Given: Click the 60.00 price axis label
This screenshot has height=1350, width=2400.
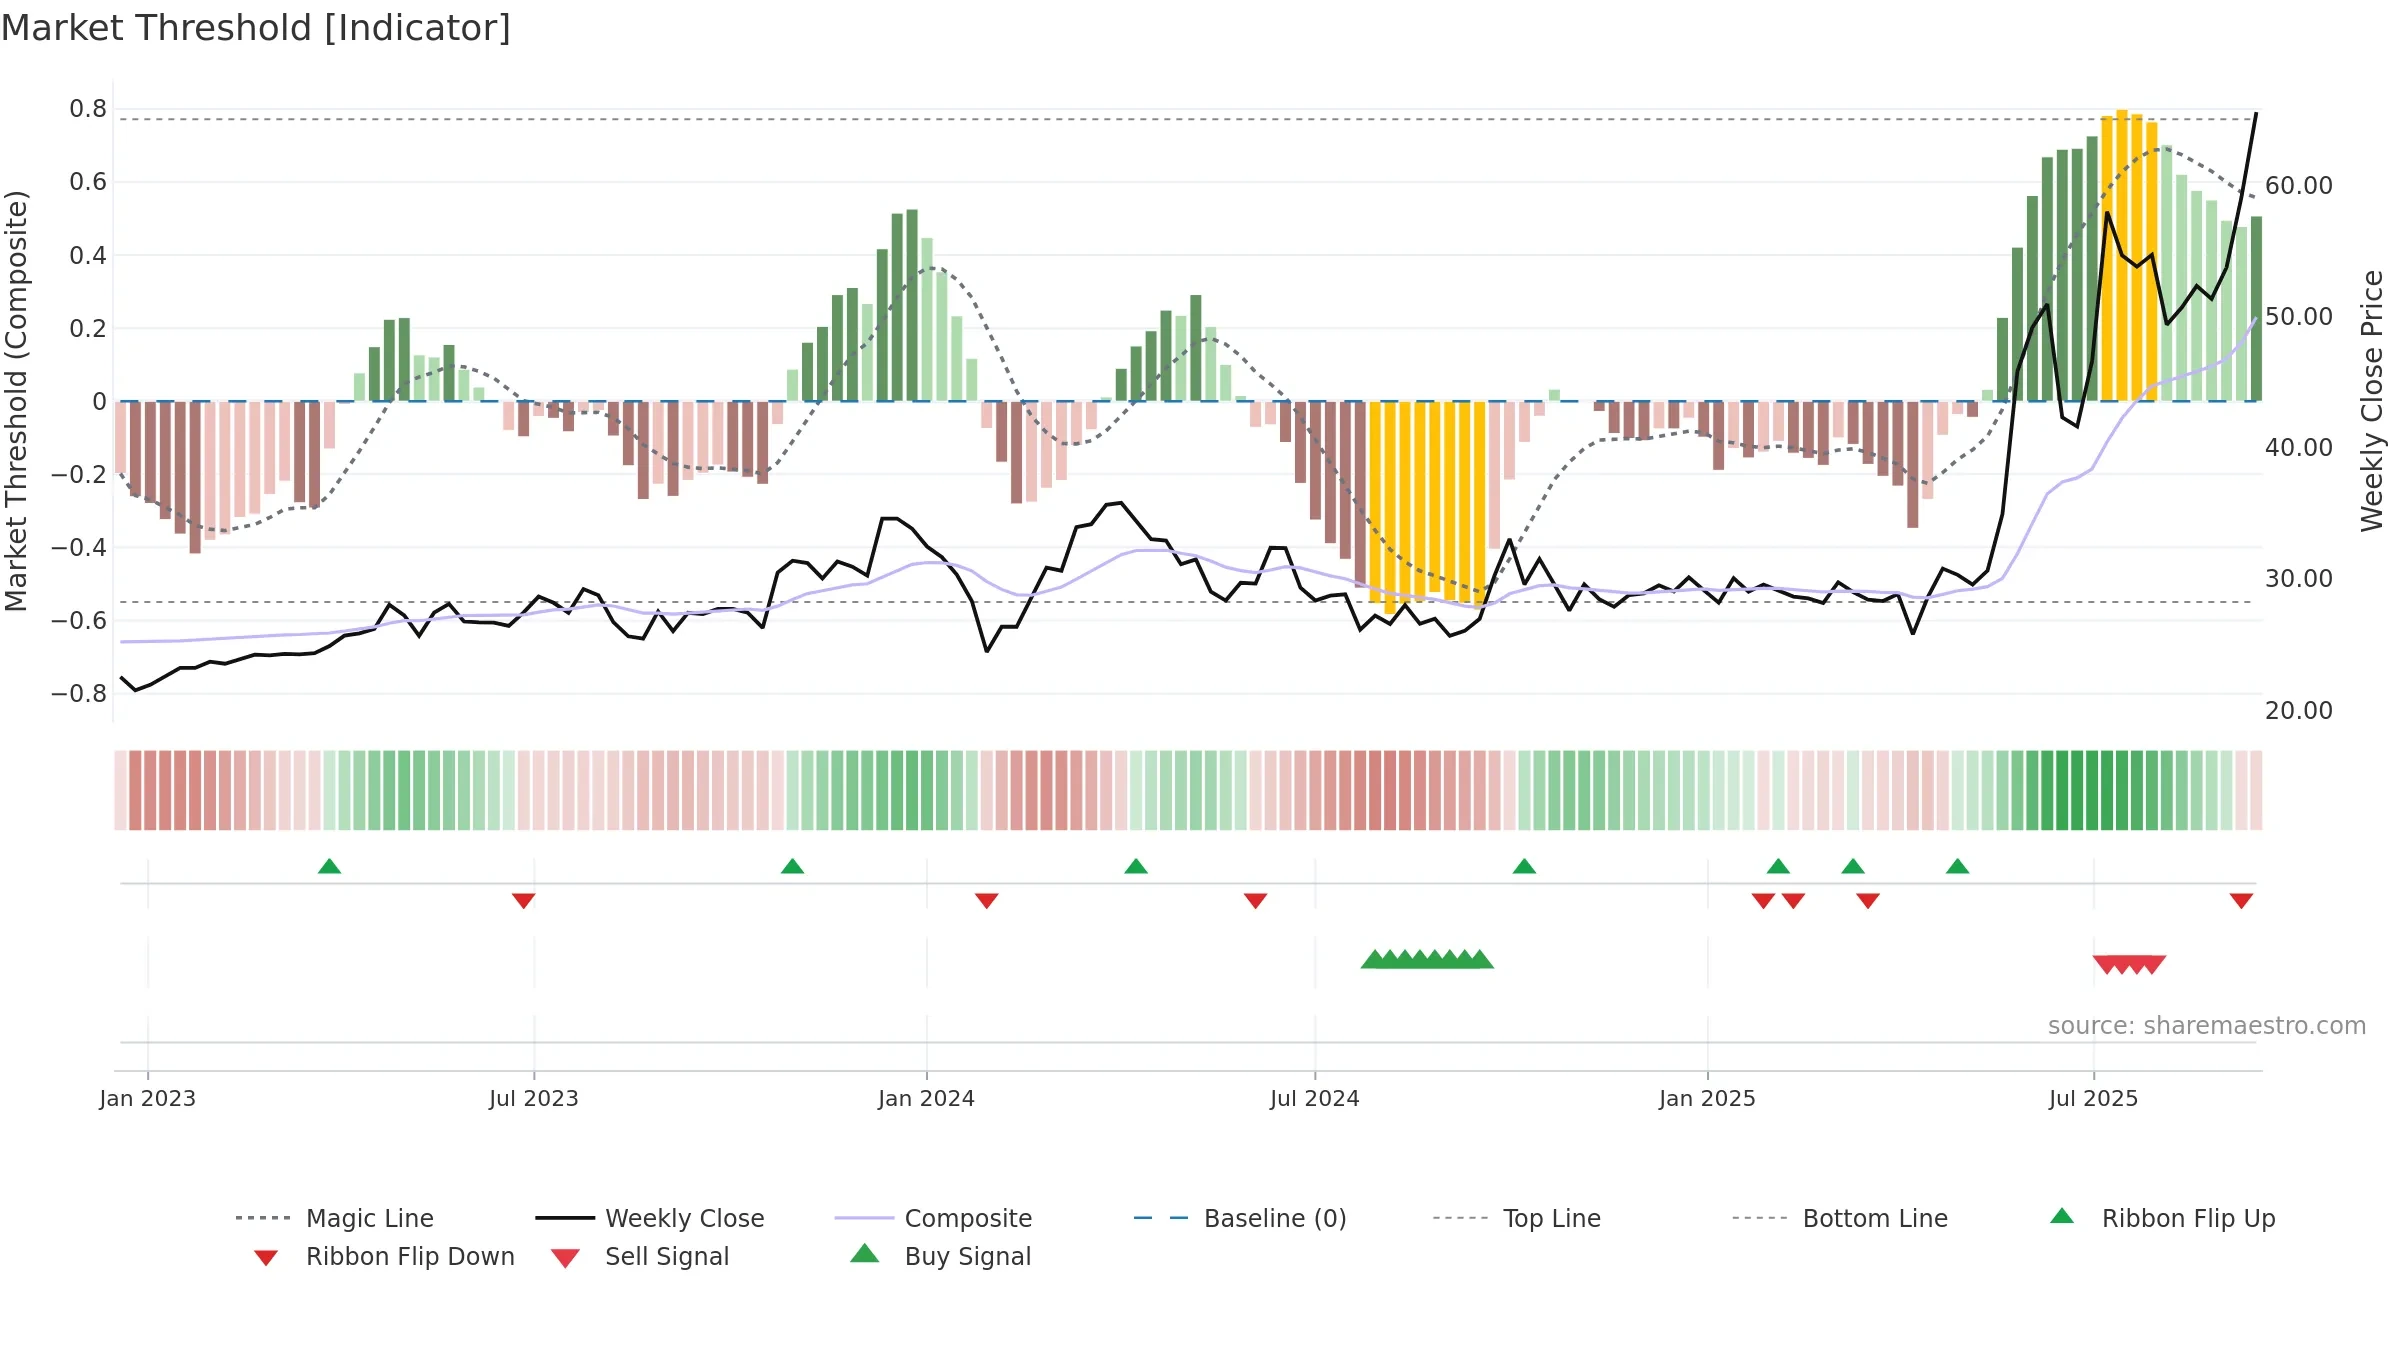Looking at the screenshot, I should coord(2299,186).
